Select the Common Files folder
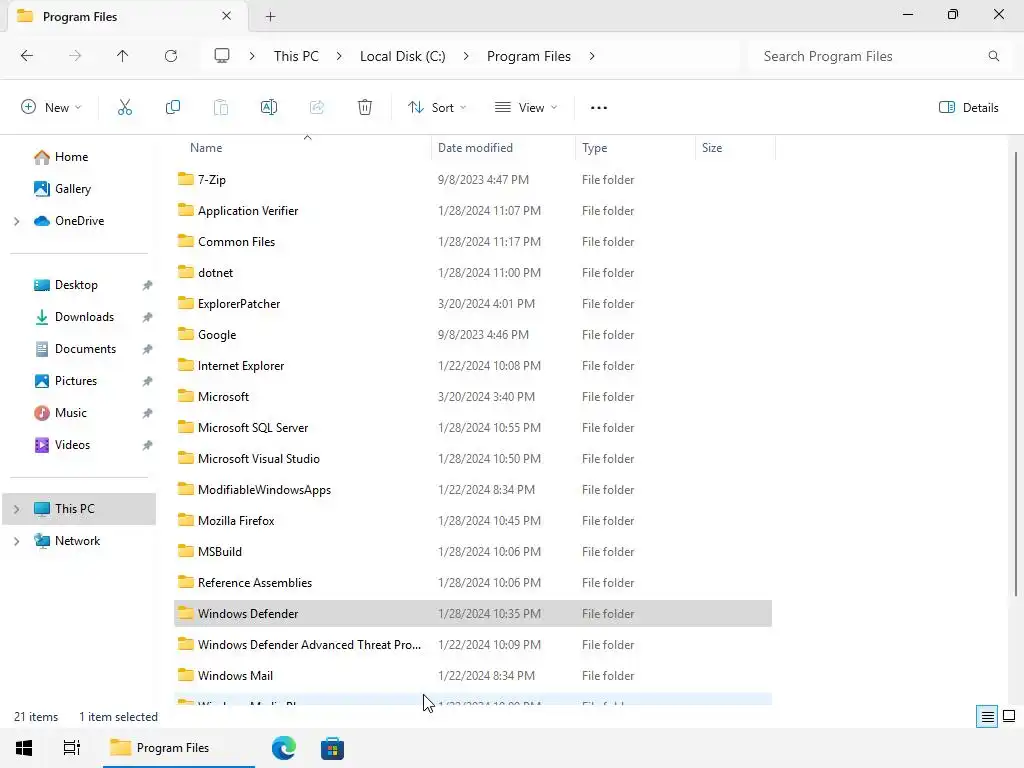The image size is (1024, 768). click(x=473, y=242)
